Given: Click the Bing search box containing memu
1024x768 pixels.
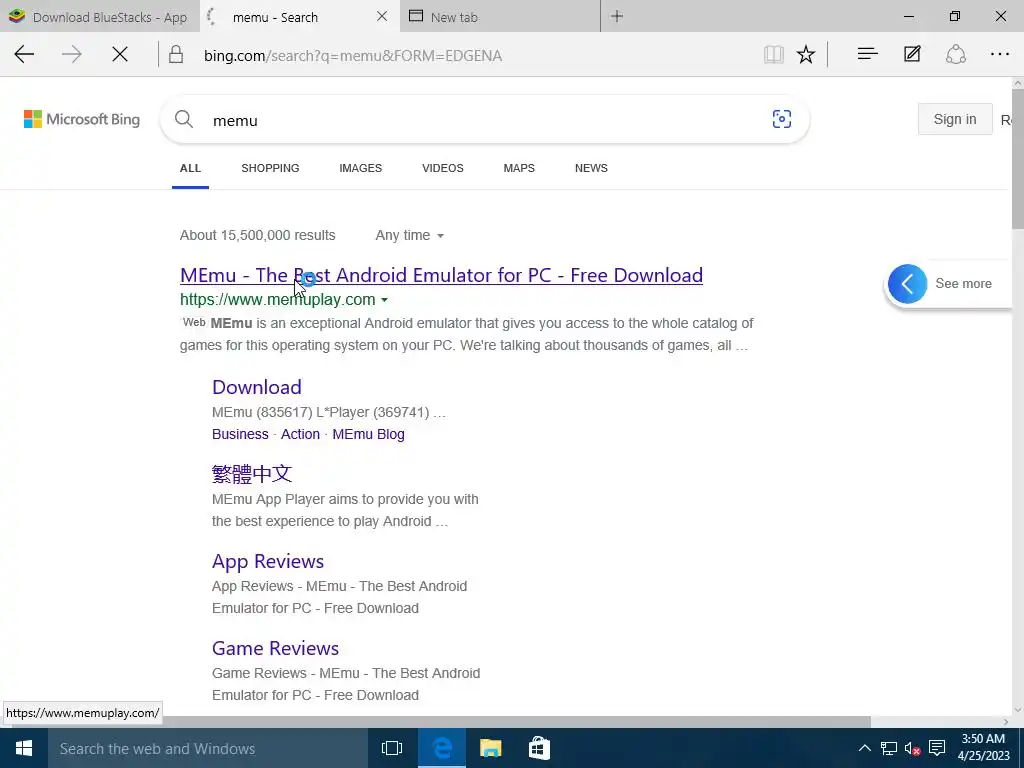Looking at the screenshot, I should [483, 120].
